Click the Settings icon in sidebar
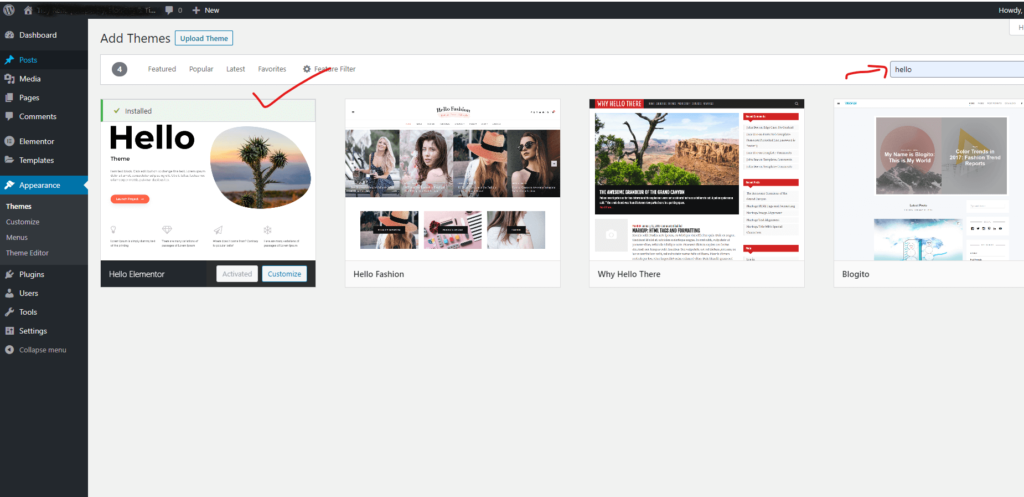This screenshot has height=497, width=1024. [x=9, y=331]
